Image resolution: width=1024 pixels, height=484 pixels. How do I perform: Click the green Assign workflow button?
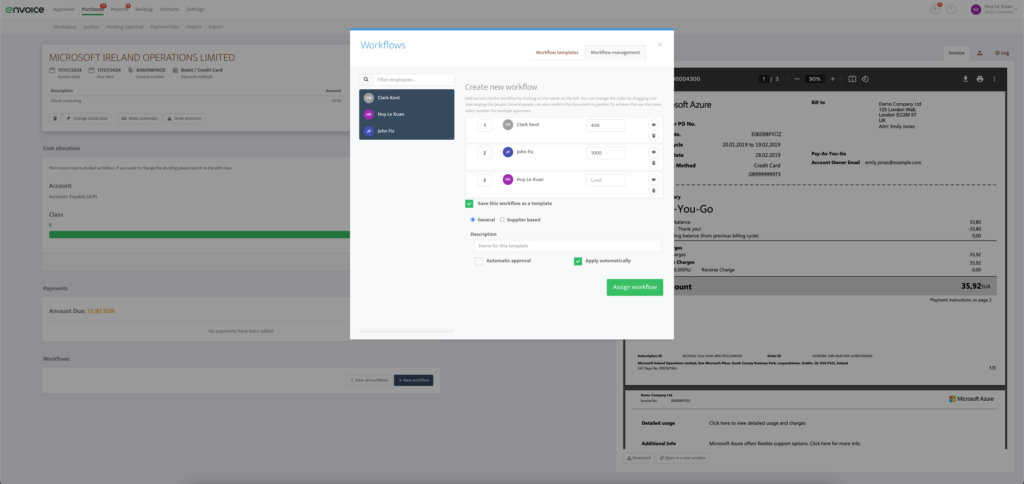tap(634, 287)
